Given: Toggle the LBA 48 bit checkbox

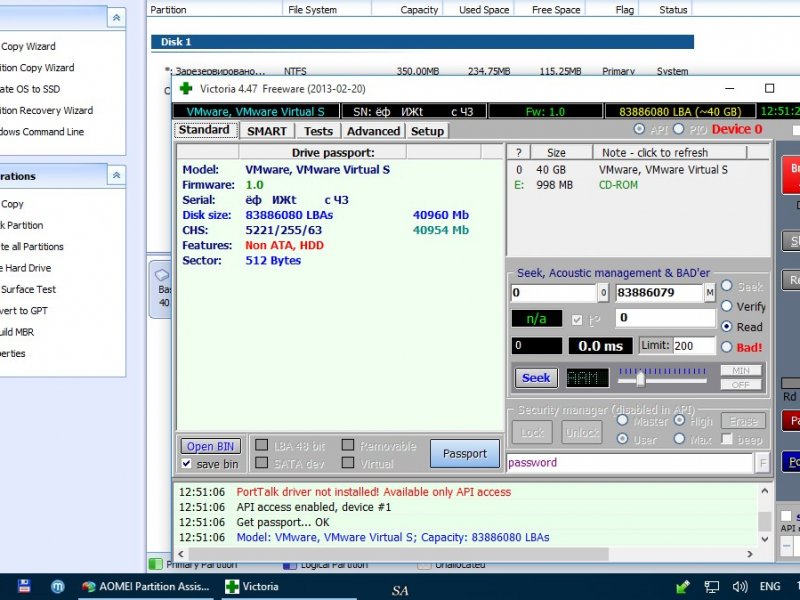Looking at the screenshot, I should tap(261, 445).
